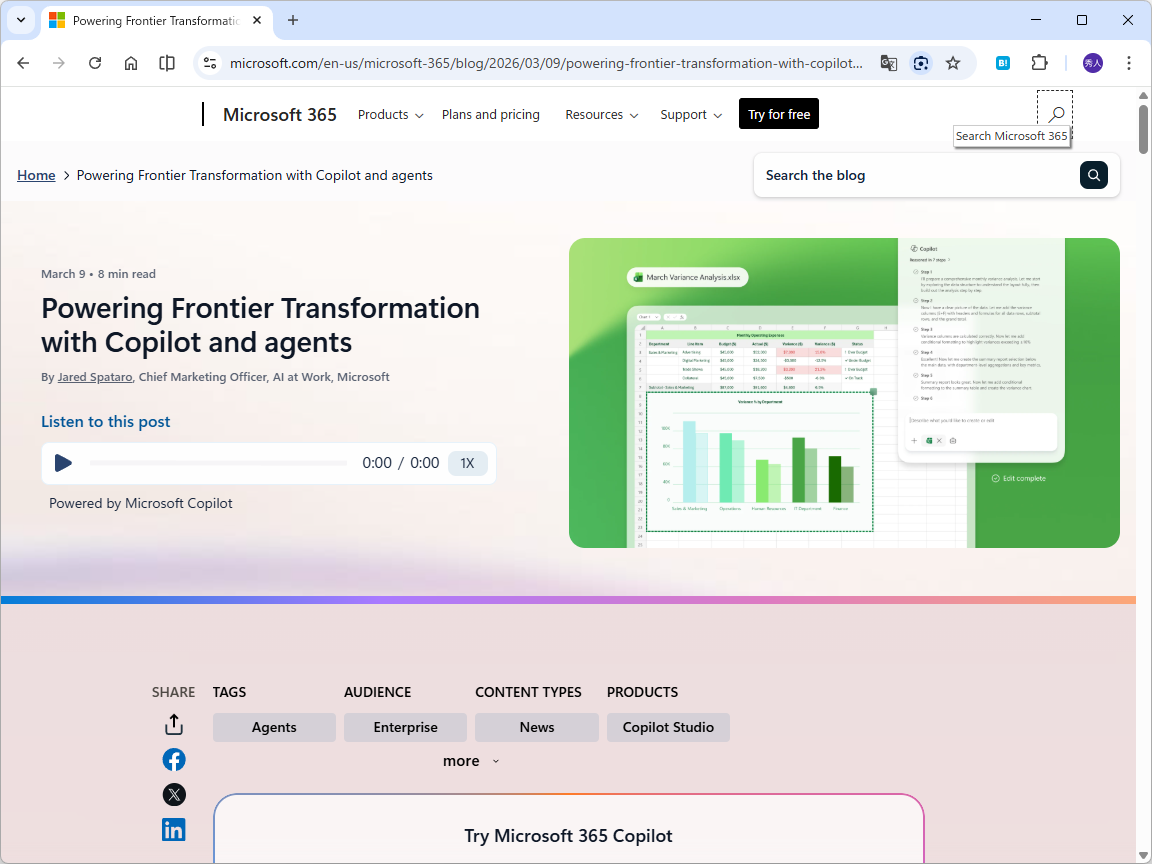Filter by the Copilot Studio product tag
Viewport: 1152px width, 864px height.
tap(669, 727)
